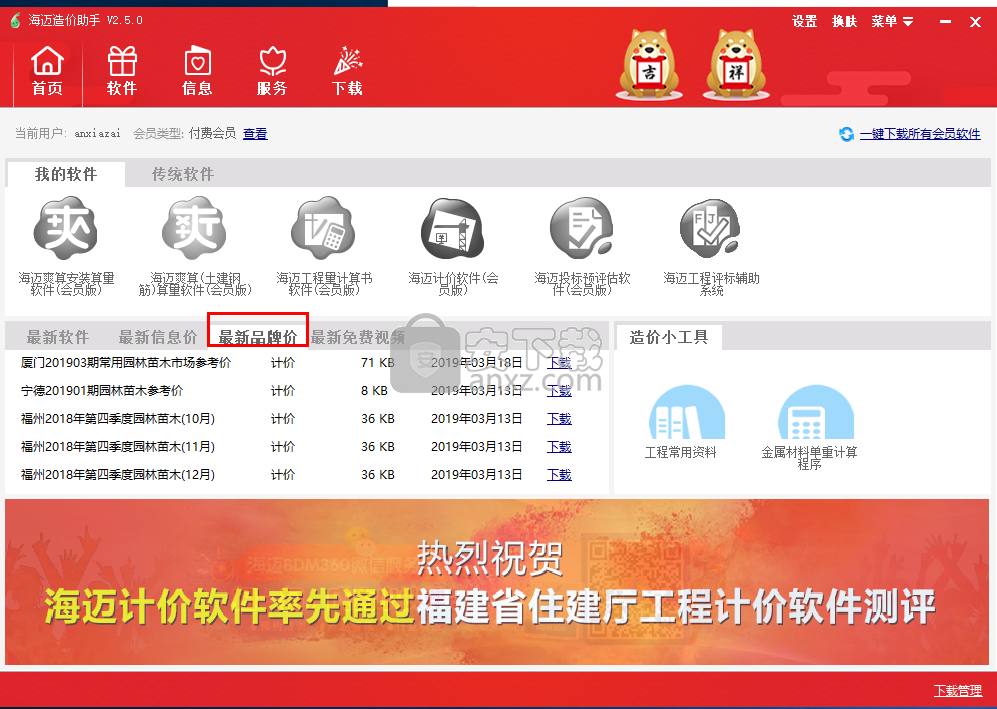Select row text 厦门201903期常用园林苗木市场参考价

tap(126, 362)
